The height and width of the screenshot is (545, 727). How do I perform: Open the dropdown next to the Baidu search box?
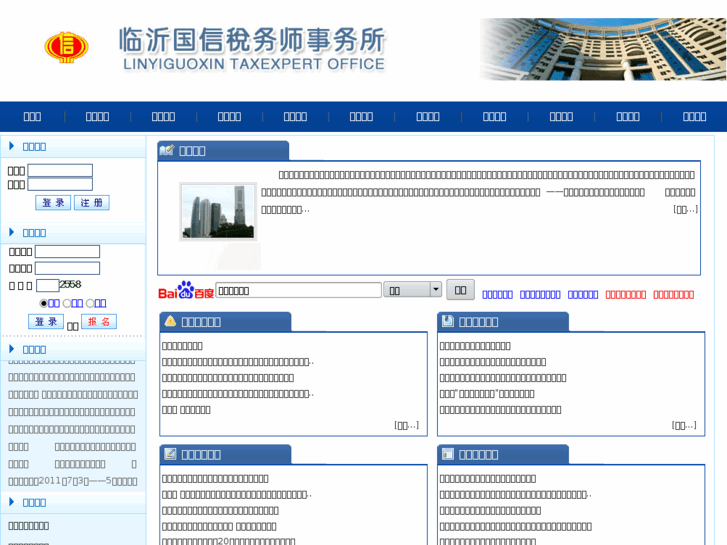coord(412,290)
